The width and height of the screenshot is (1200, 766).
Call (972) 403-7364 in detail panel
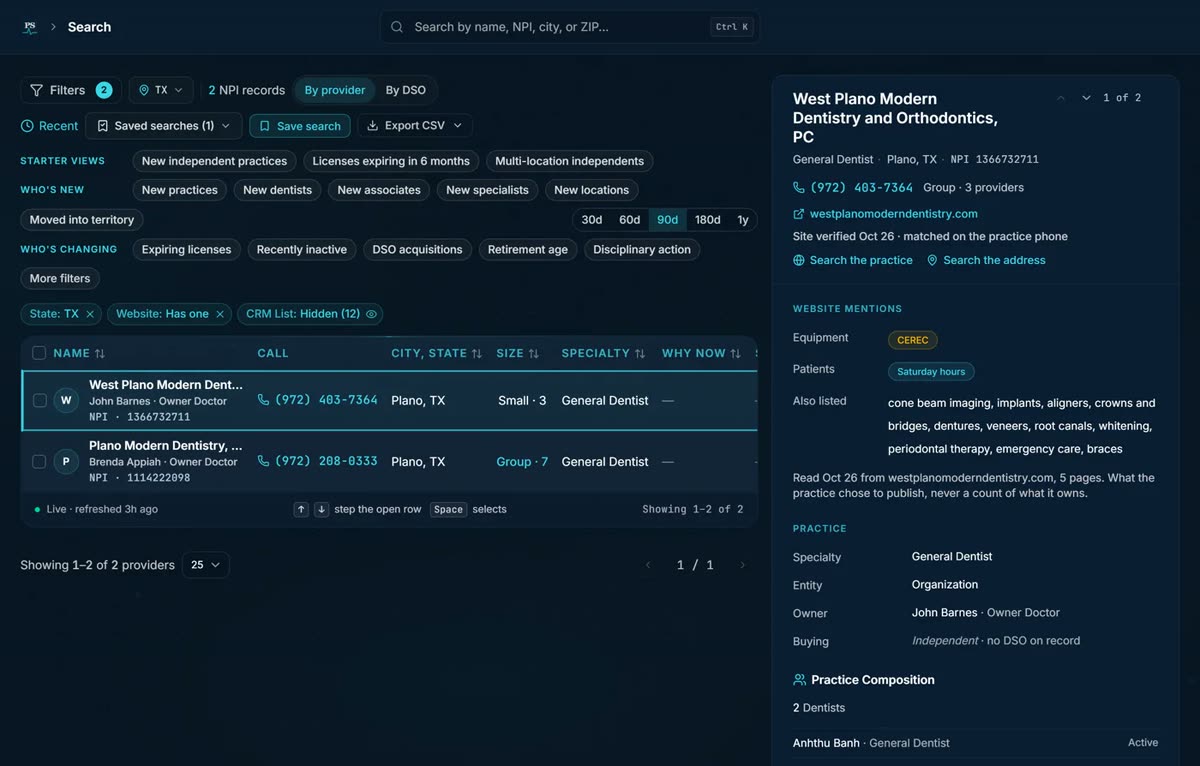tap(853, 187)
